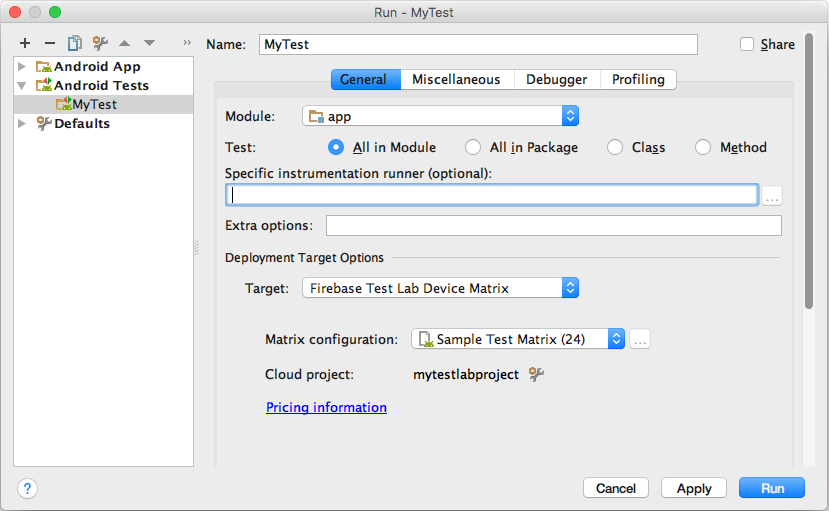Click the add new configuration plus icon

click(x=25, y=43)
